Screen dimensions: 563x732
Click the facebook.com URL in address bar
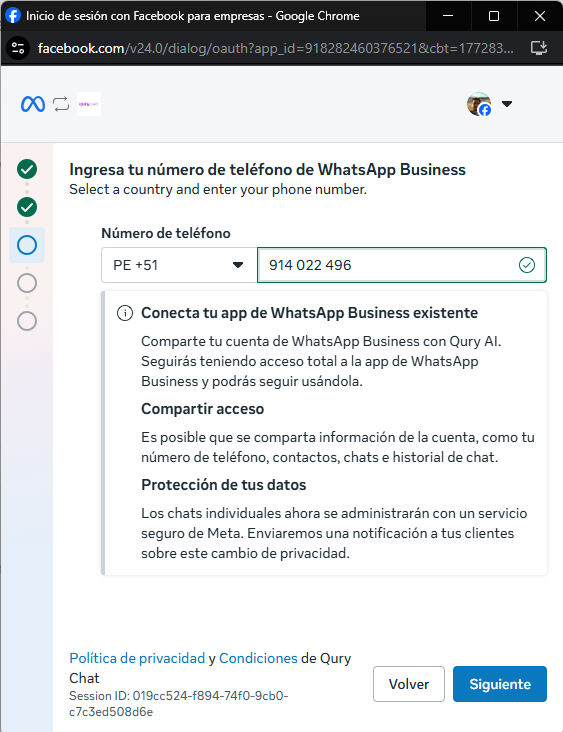(x=275, y=48)
